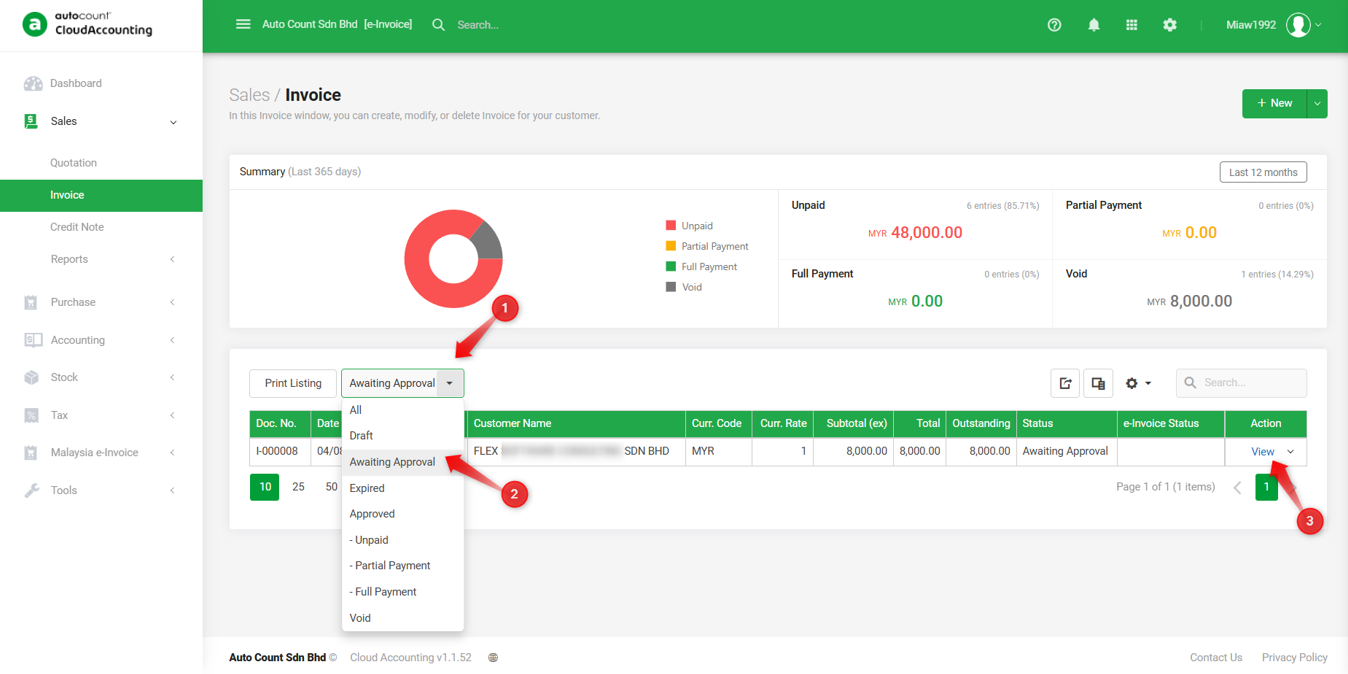Open the grid settings gear dropdown
Viewport: 1348px width, 674px height.
[1138, 383]
